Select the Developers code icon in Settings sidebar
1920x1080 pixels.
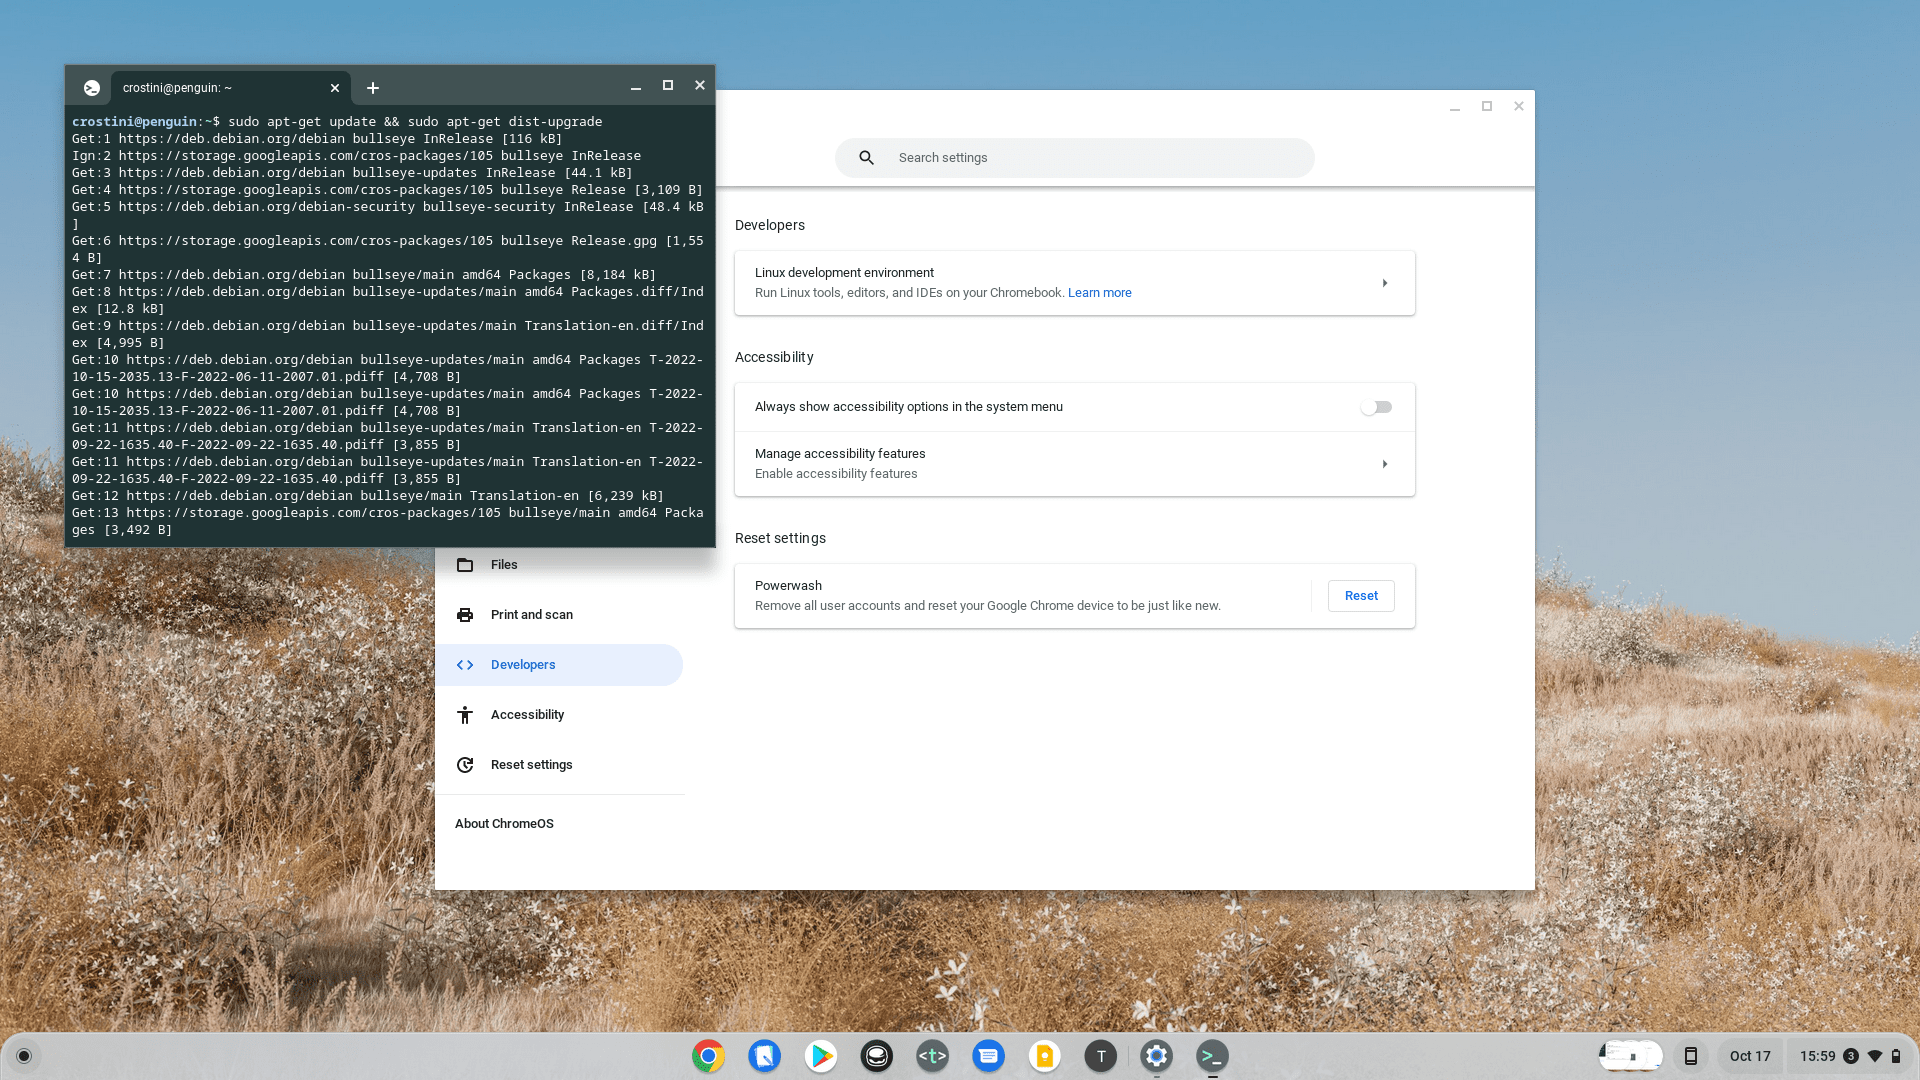click(x=465, y=664)
